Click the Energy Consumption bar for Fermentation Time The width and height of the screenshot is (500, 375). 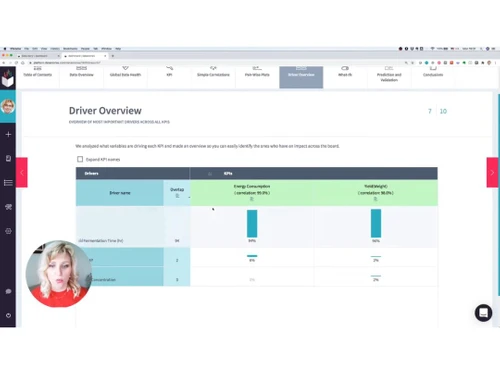click(252, 224)
